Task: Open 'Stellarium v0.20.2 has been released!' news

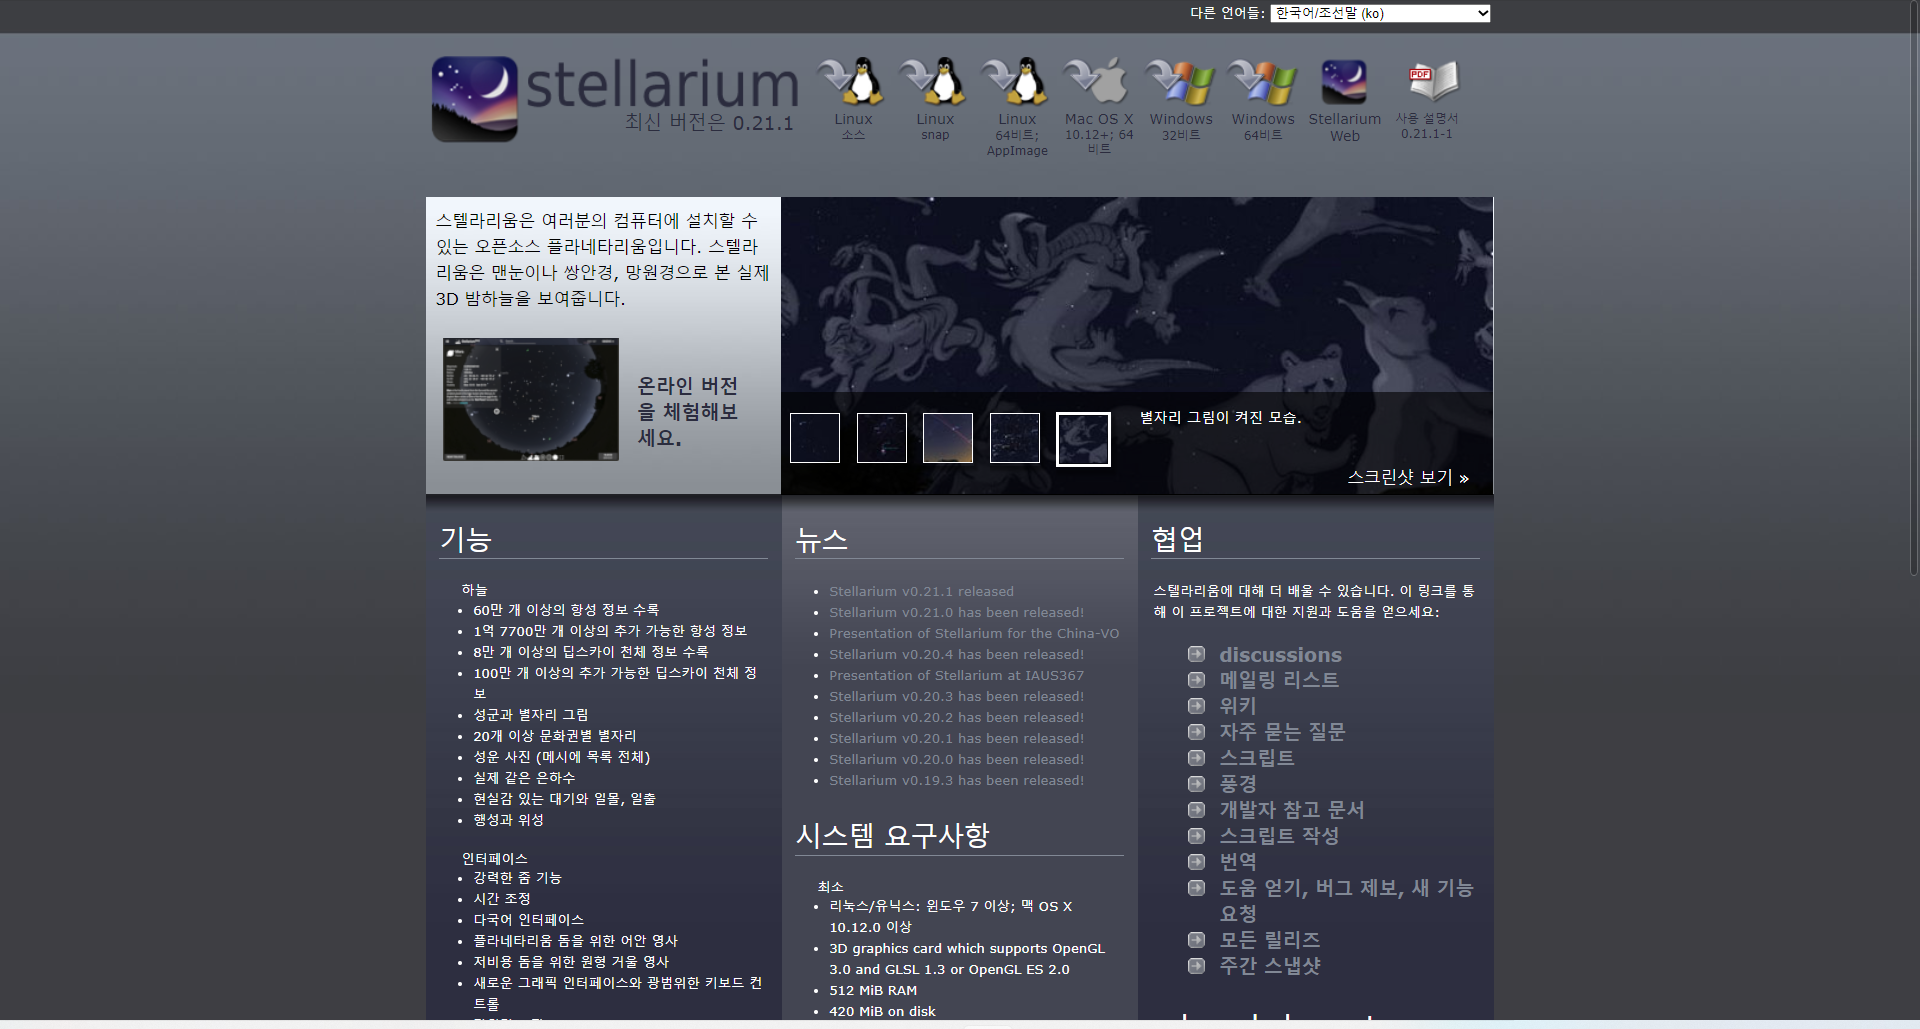Action: [956, 717]
